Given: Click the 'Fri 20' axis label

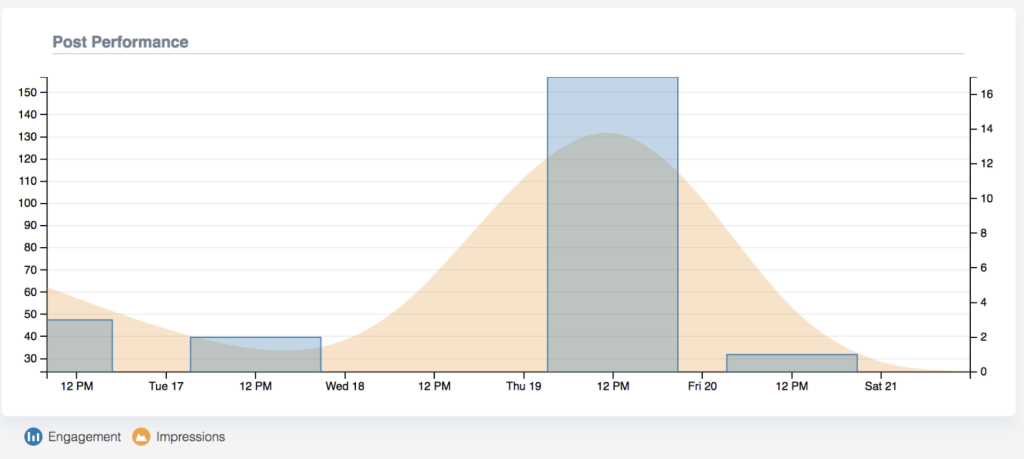Looking at the screenshot, I should coord(702,387).
